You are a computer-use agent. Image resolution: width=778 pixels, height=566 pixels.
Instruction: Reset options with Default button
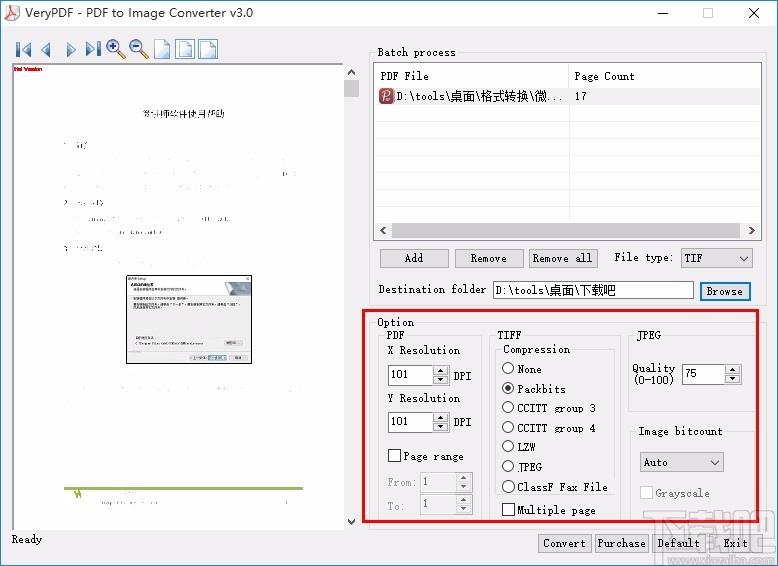coord(678,543)
